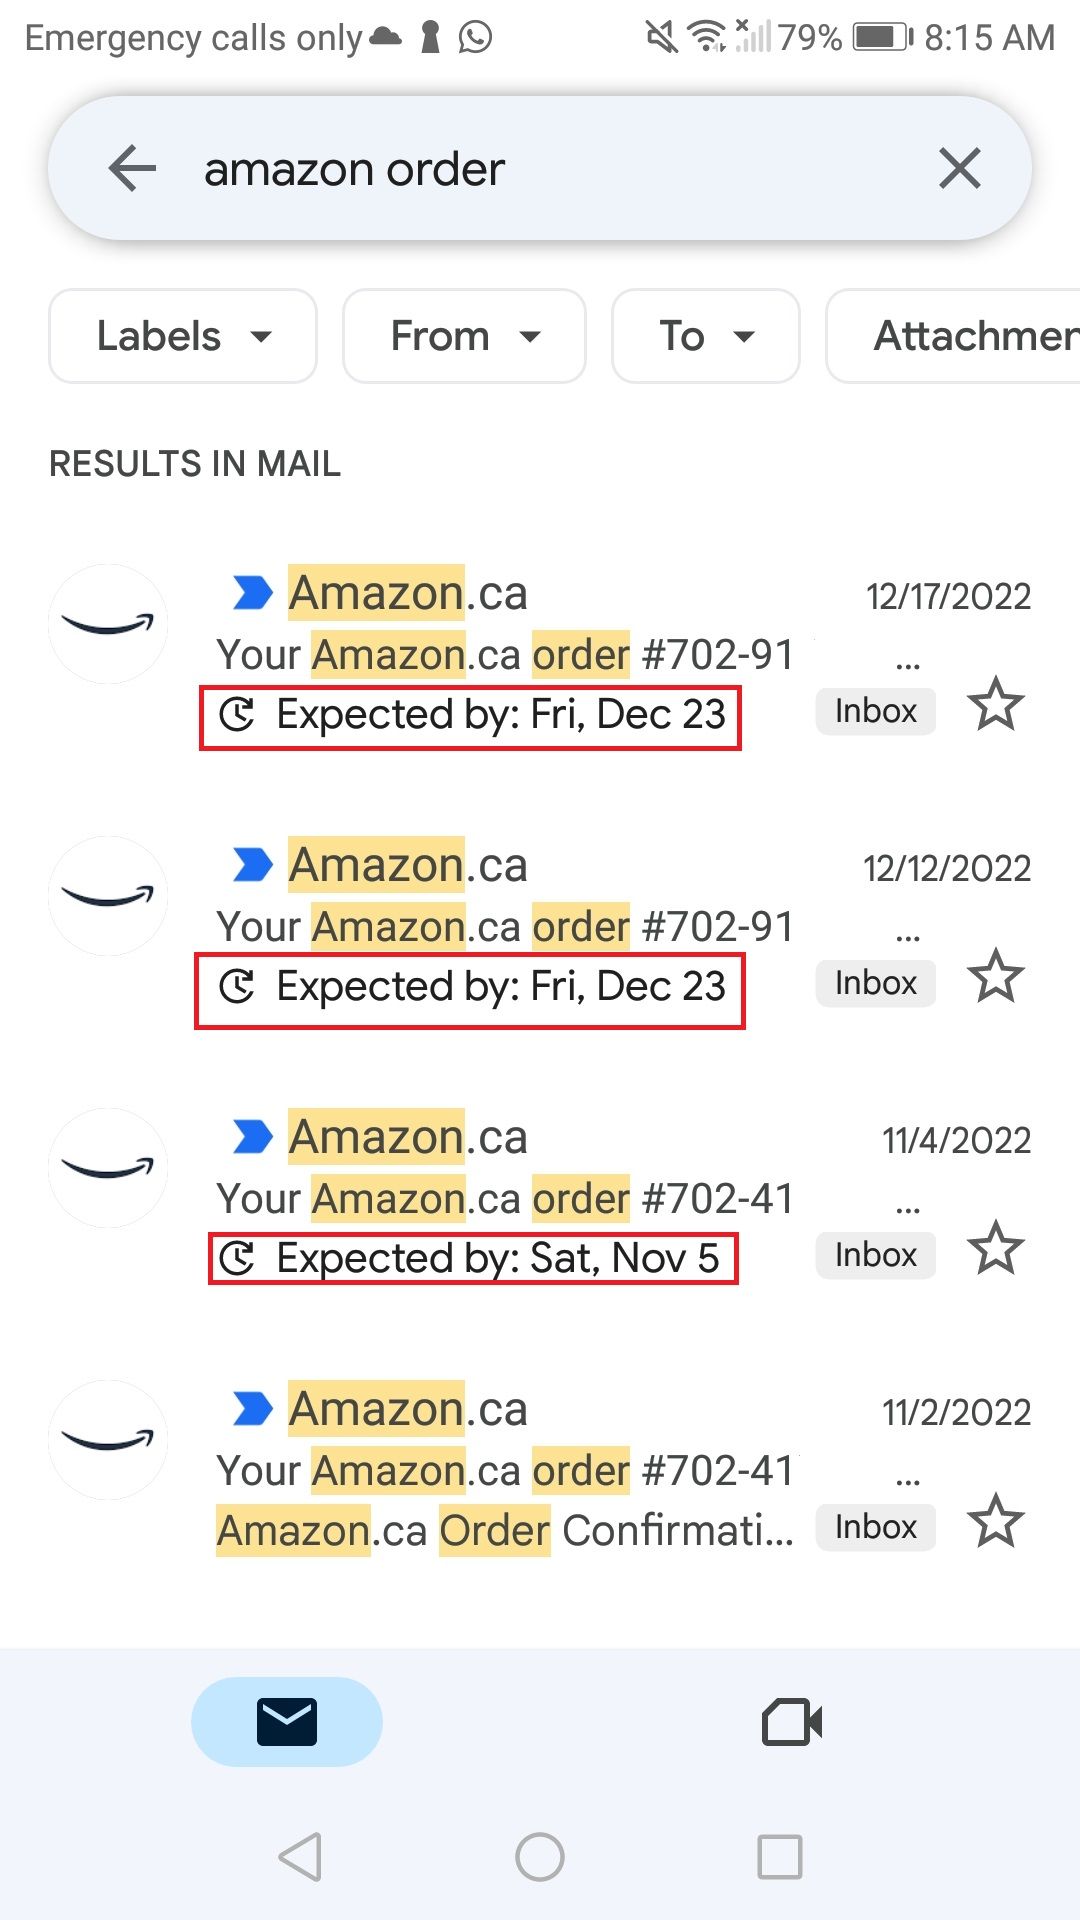The width and height of the screenshot is (1080, 1920).
Task: Star the 12/17/2022 Amazon.ca email
Action: coord(996,706)
